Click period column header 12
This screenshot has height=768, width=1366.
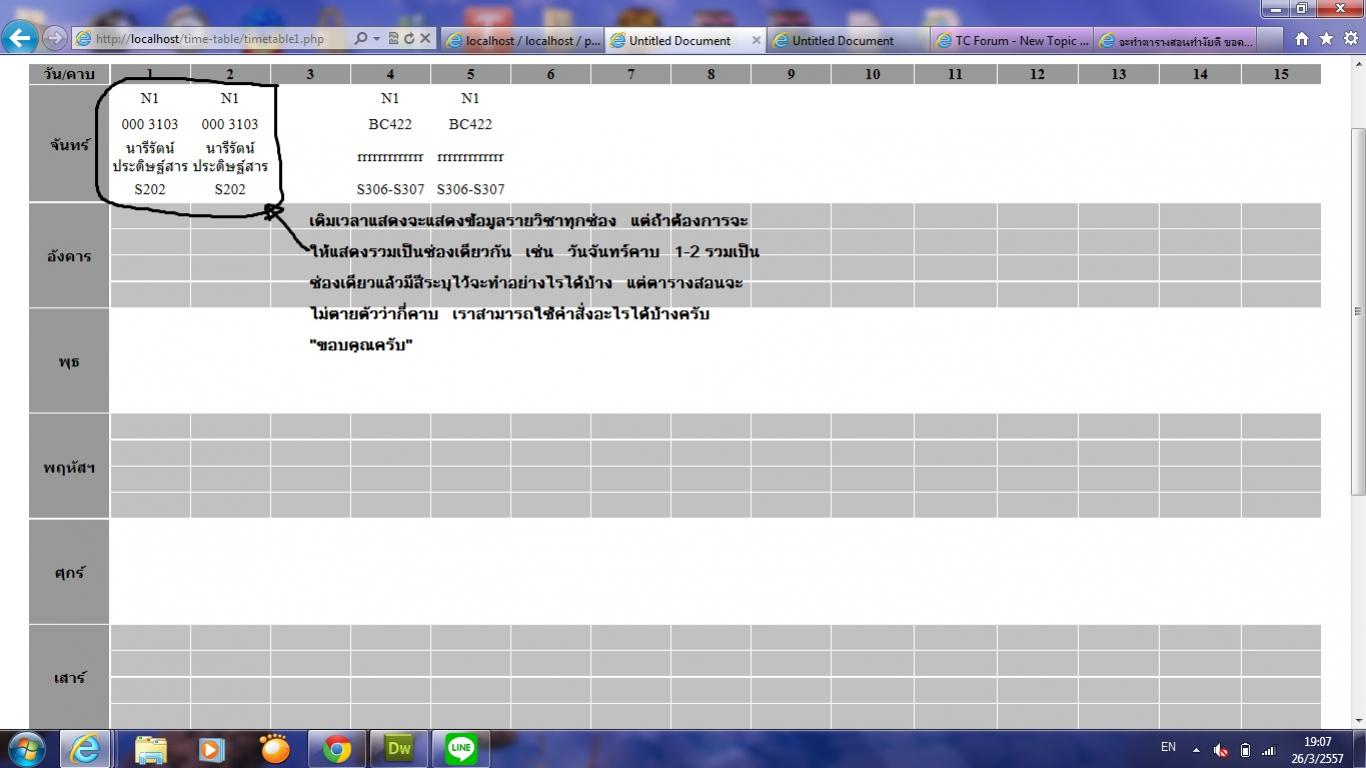(1037, 74)
